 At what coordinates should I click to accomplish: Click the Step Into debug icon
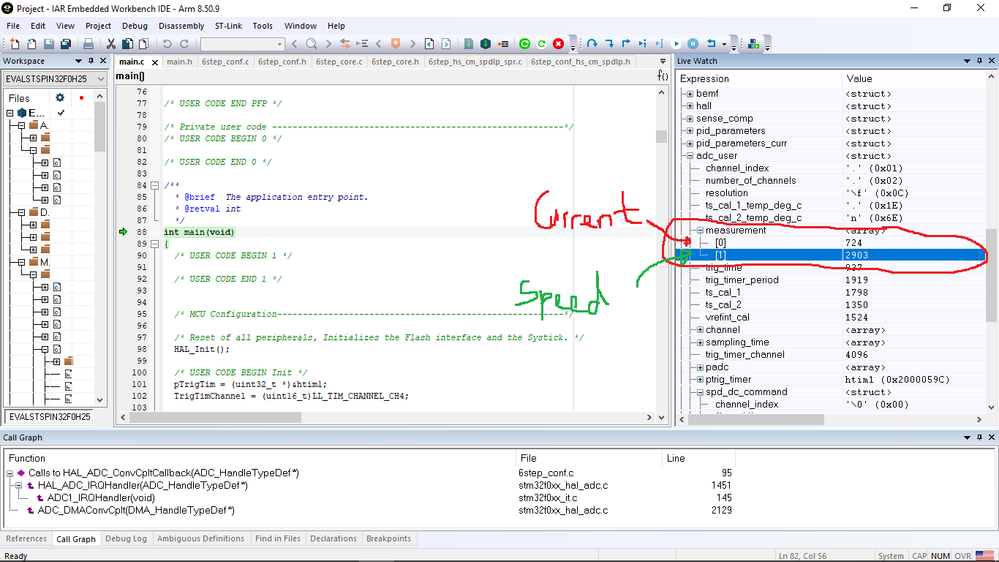coord(609,44)
